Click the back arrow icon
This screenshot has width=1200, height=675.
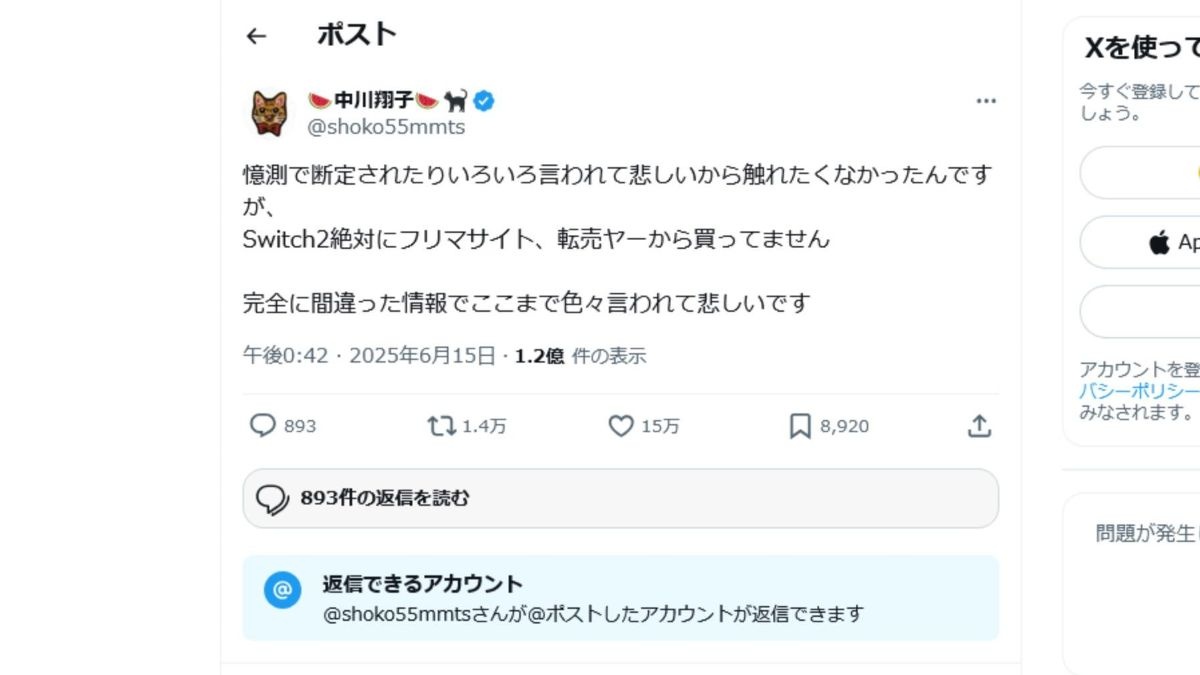(x=256, y=36)
